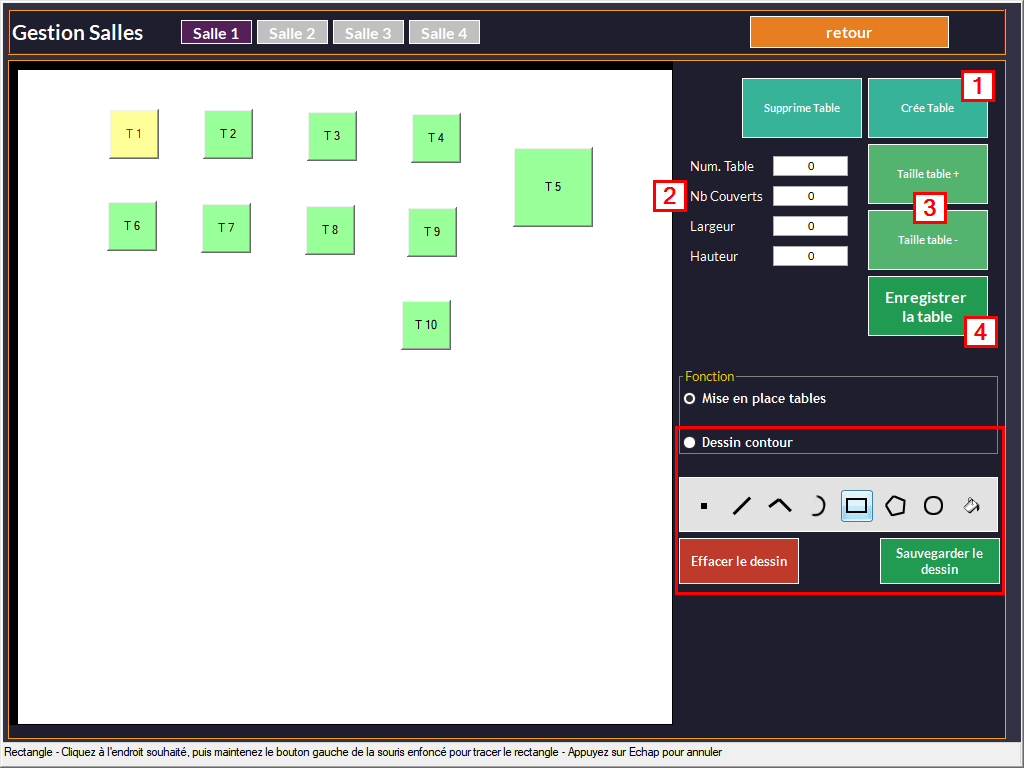Enable the Mise en place tables option
The image size is (1024, 768).
pyautogui.click(x=690, y=398)
